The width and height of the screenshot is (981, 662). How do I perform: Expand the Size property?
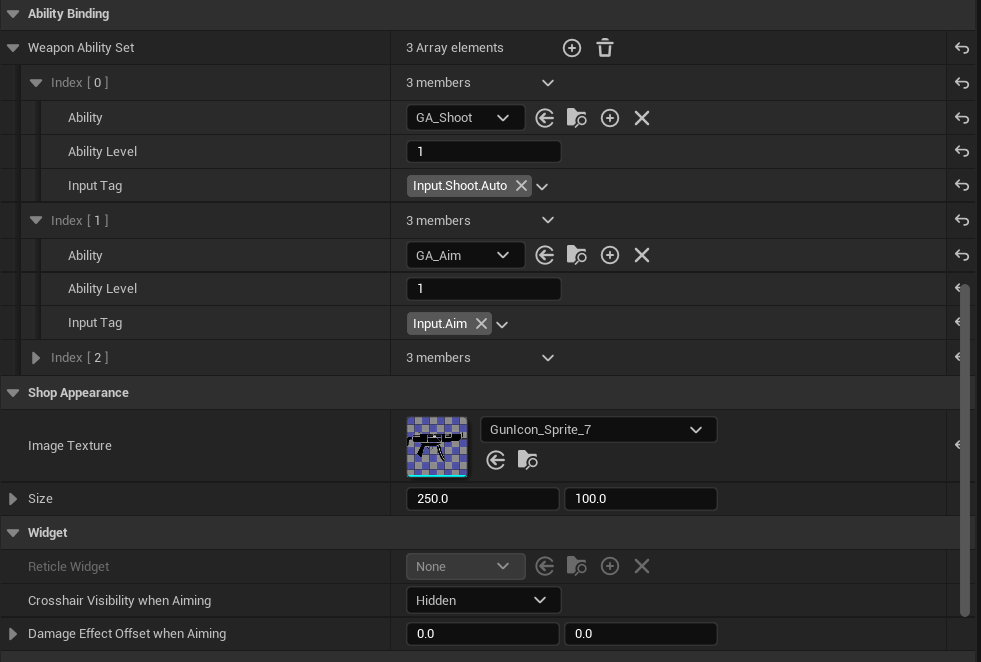(13, 499)
